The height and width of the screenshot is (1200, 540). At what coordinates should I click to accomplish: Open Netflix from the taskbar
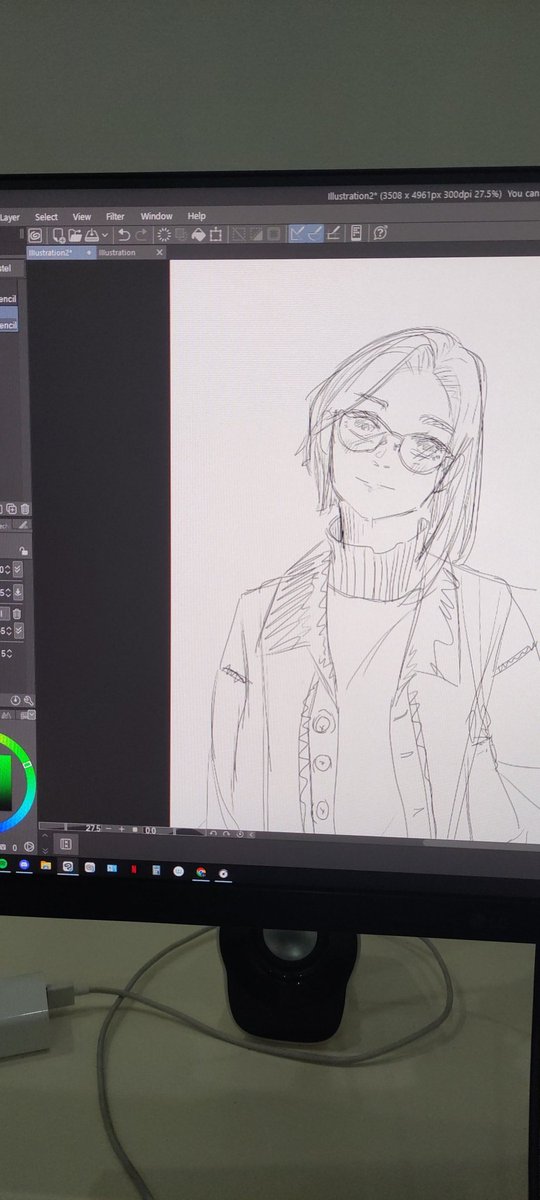tap(133, 868)
